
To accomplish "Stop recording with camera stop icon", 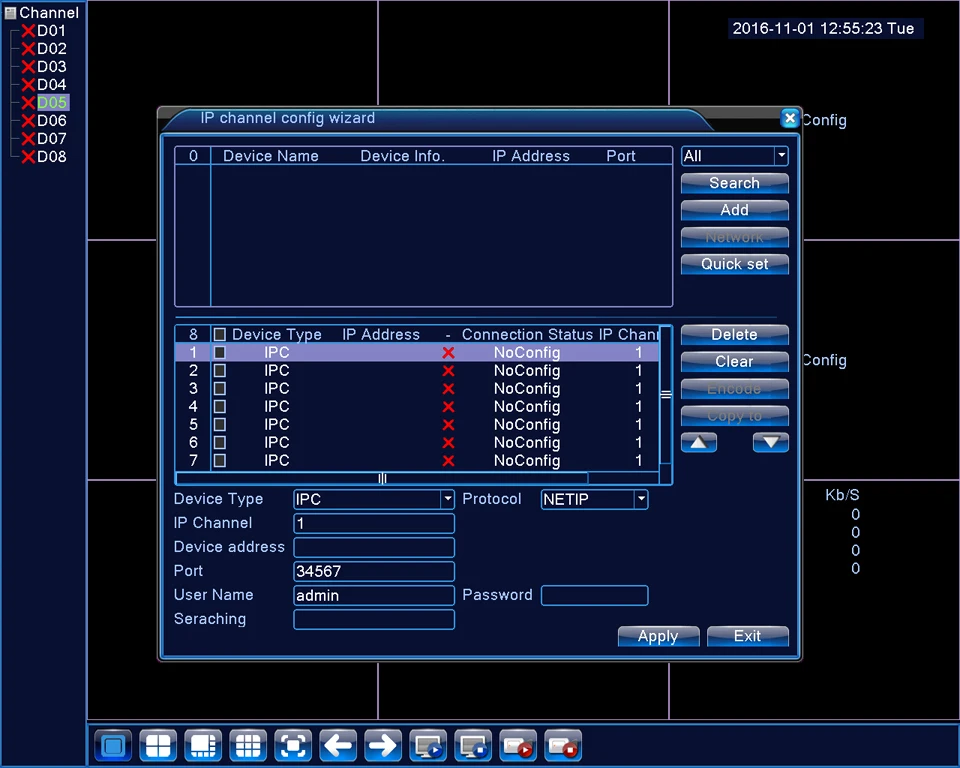I will pyautogui.click(x=563, y=745).
